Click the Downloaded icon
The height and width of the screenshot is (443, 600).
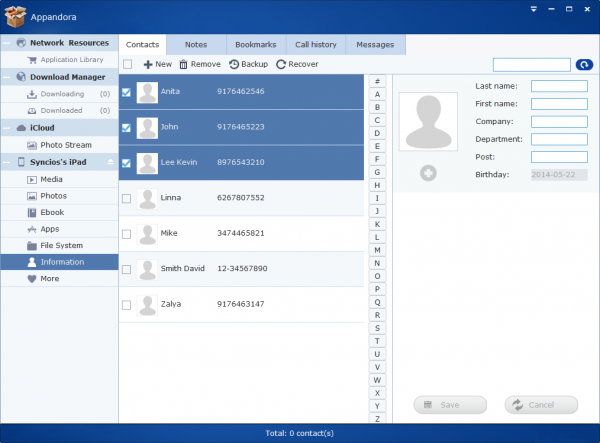pos(32,111)
